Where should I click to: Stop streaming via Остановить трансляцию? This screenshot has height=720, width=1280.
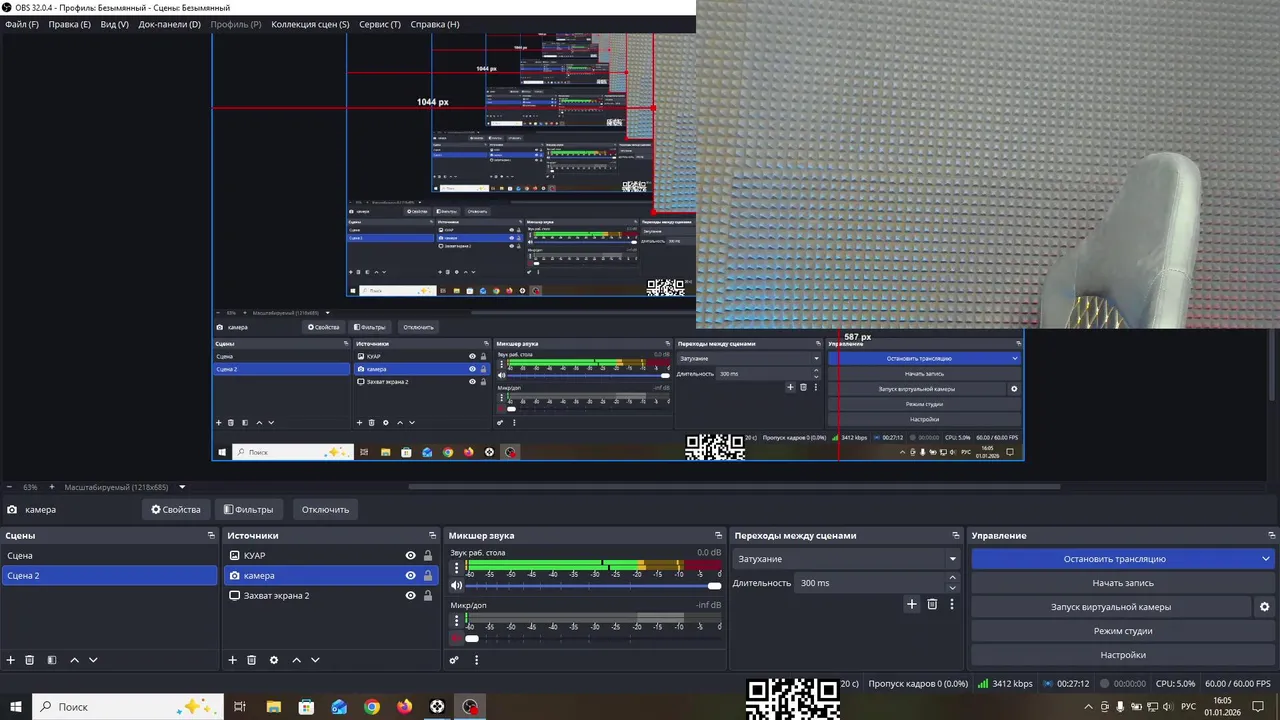tap(1115, 559)
